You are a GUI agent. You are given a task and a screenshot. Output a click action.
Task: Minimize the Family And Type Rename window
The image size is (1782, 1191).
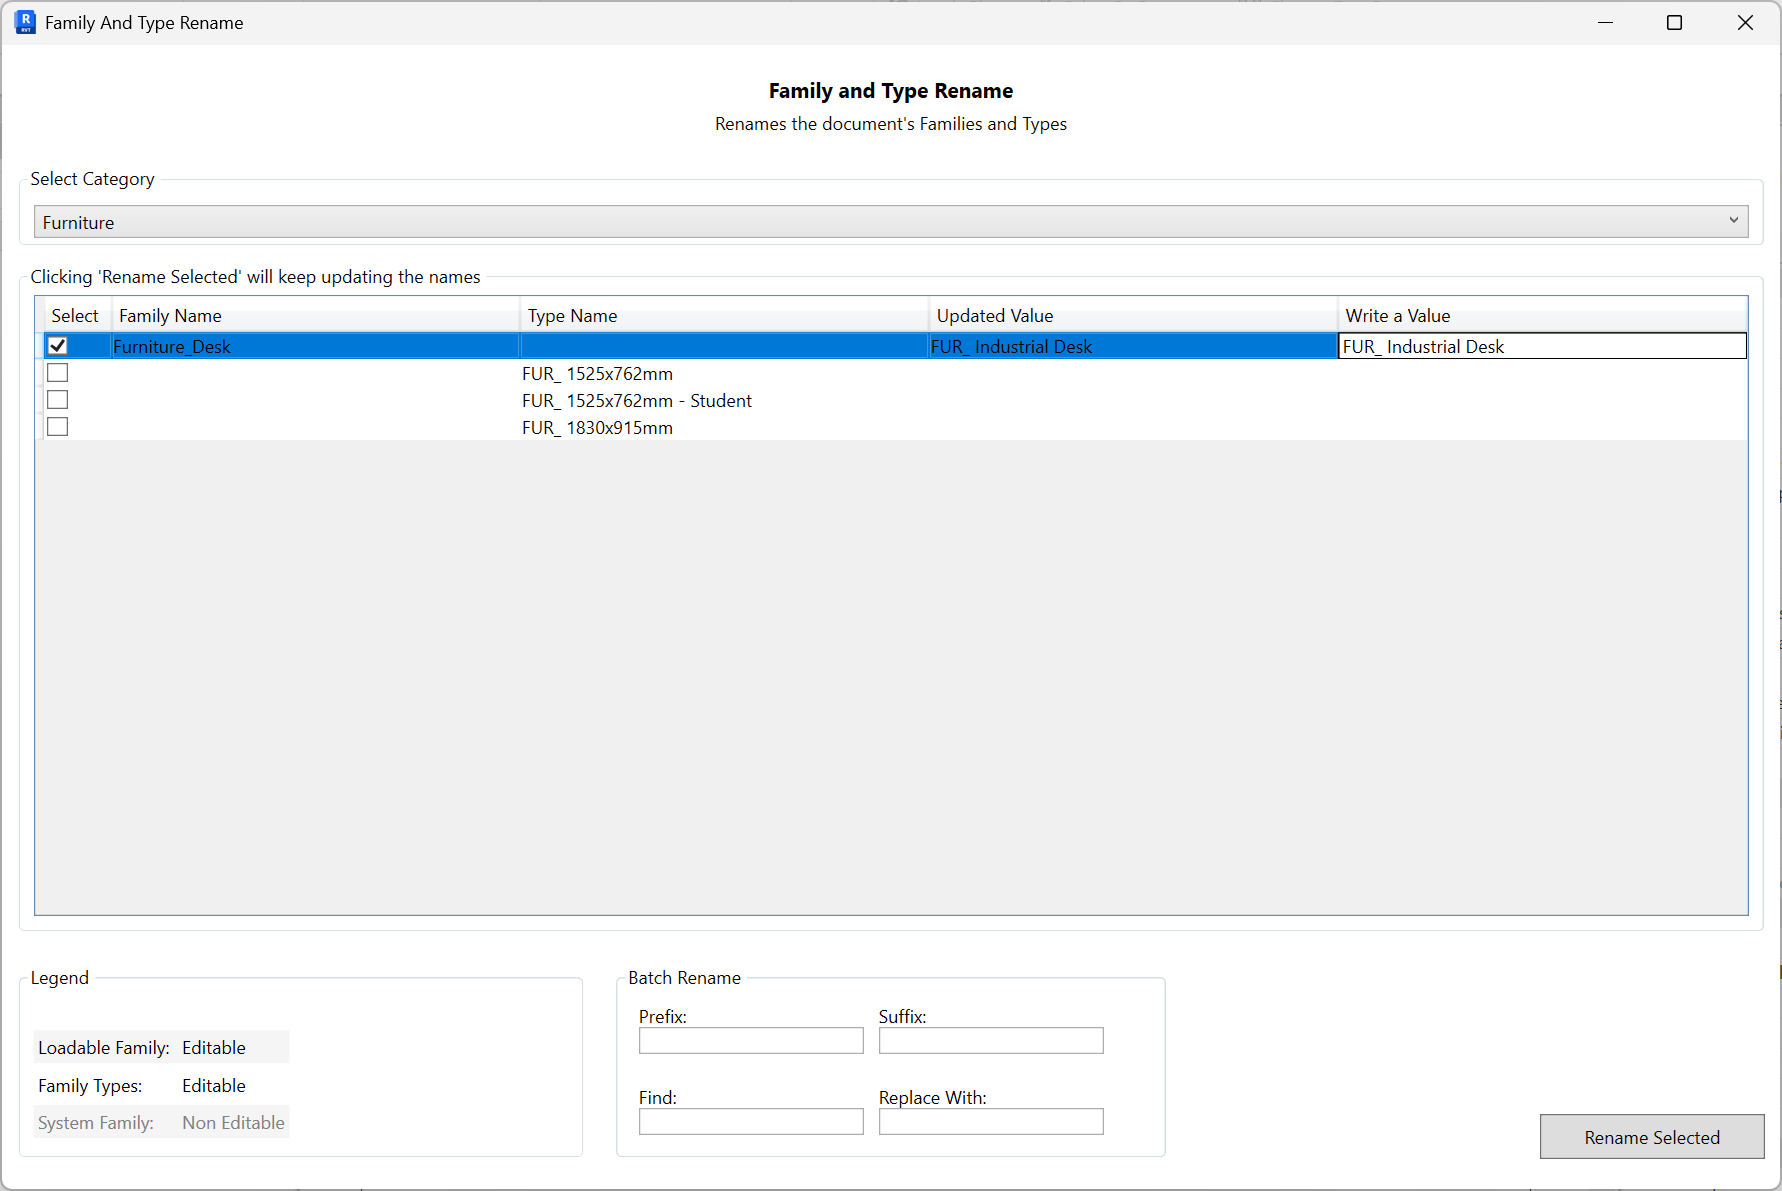click(x=1605, y=22)
